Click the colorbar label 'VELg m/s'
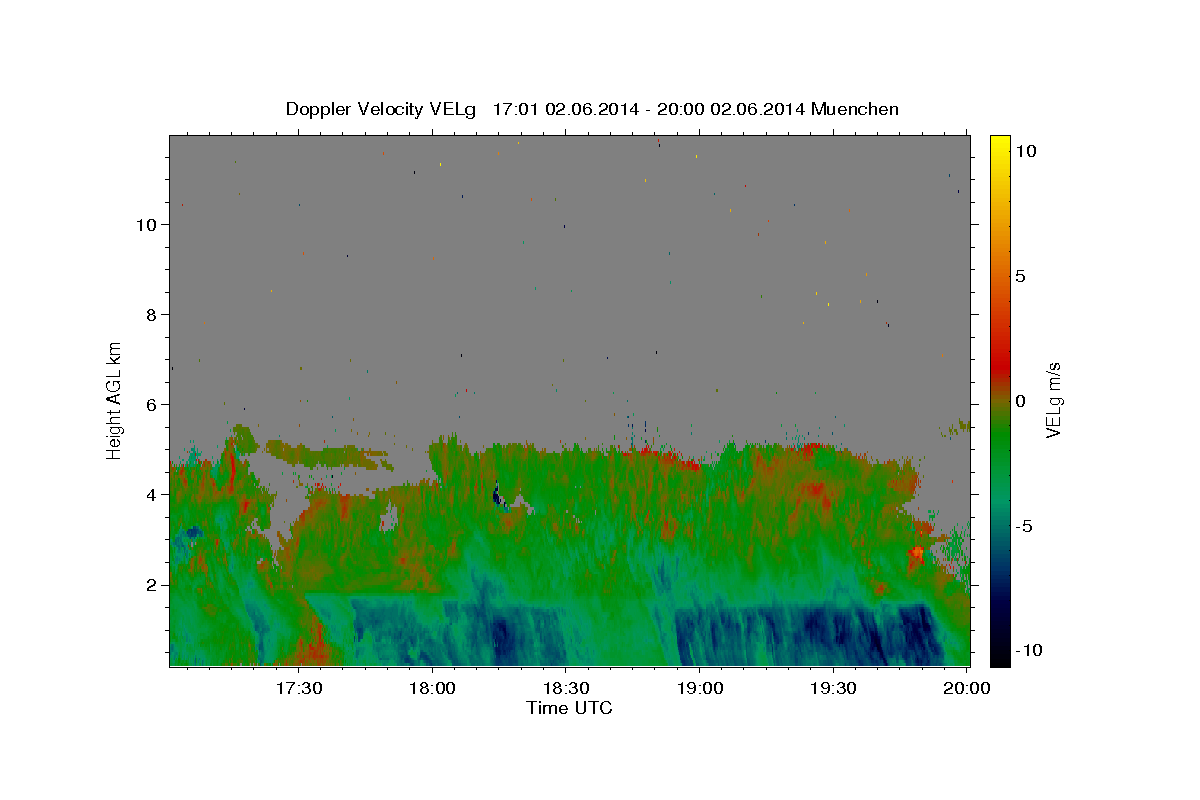 1053,400
